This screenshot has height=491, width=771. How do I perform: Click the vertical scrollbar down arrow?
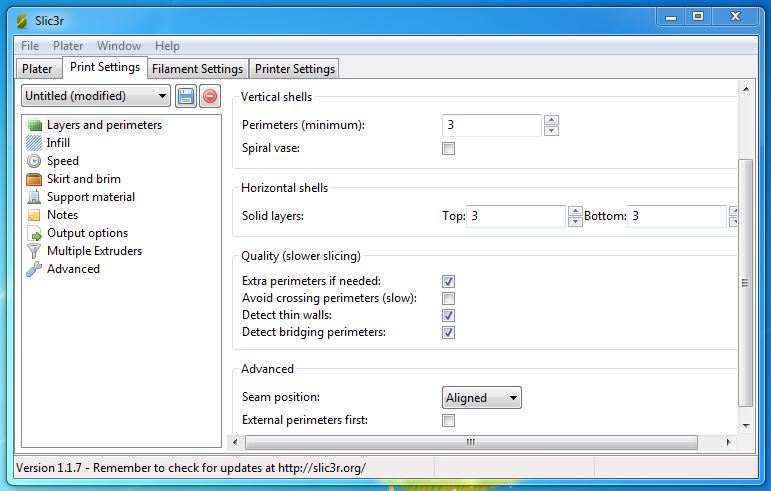click(x=746, y=426)
